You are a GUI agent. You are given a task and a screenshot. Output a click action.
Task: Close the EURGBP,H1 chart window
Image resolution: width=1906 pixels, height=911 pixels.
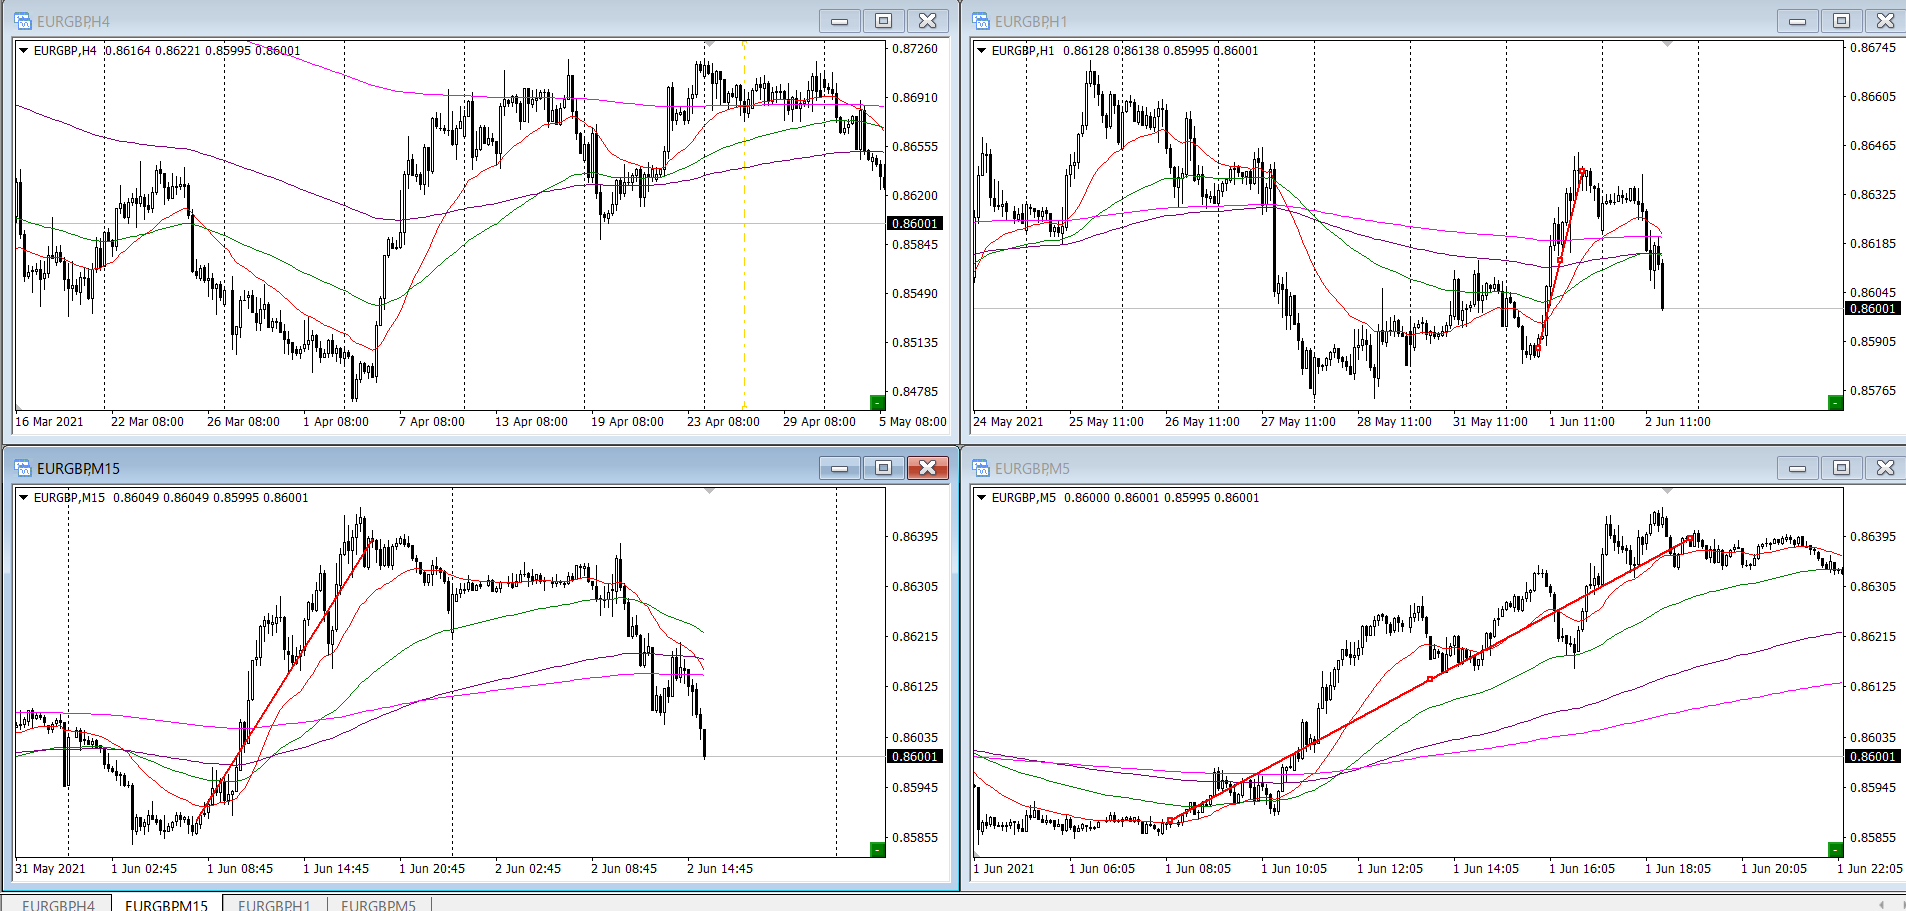point(1886,21)
